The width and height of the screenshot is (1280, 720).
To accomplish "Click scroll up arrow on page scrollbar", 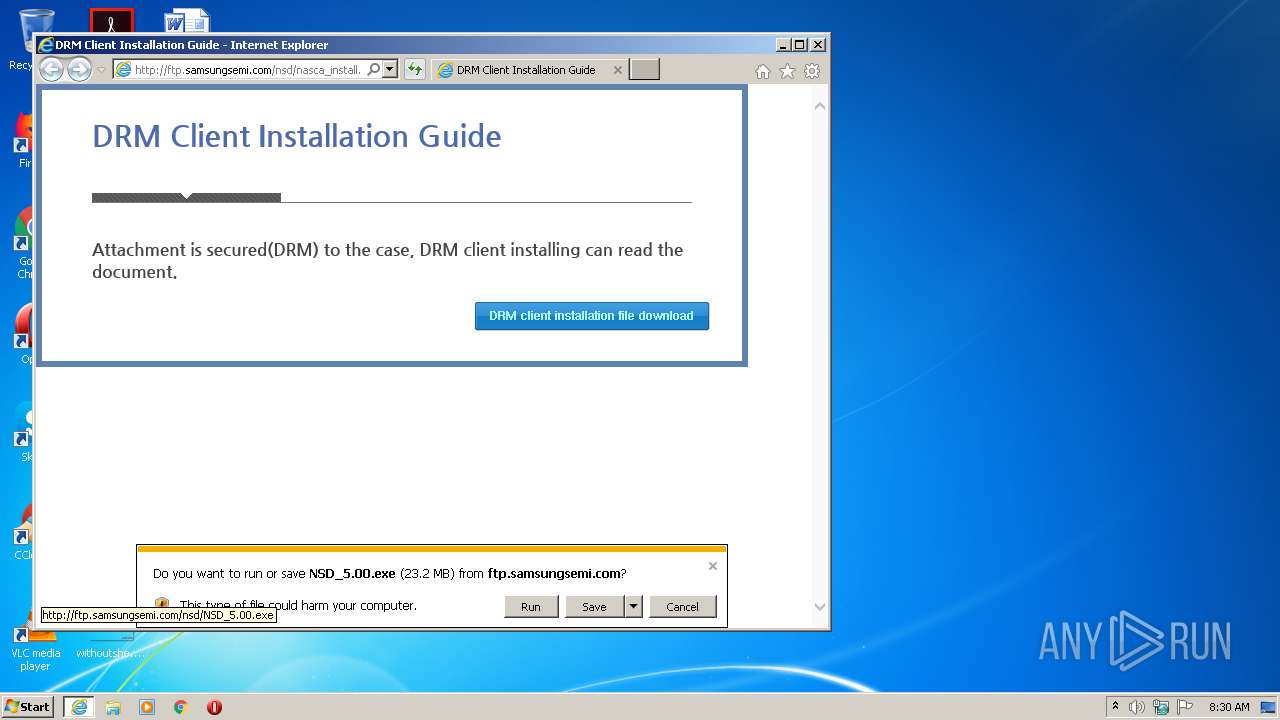I will point(820,106).
